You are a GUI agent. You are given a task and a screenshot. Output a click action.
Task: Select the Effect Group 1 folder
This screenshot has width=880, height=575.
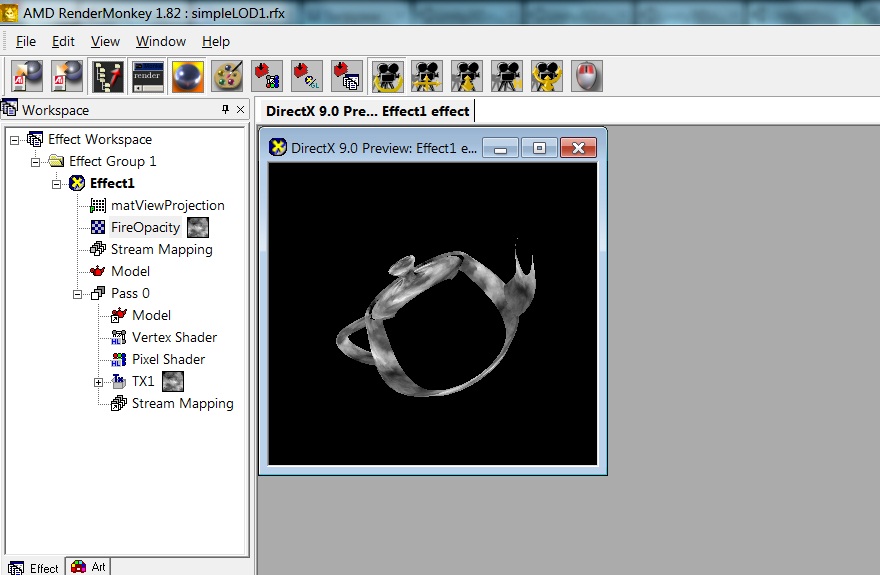click(x=112, y=162)
